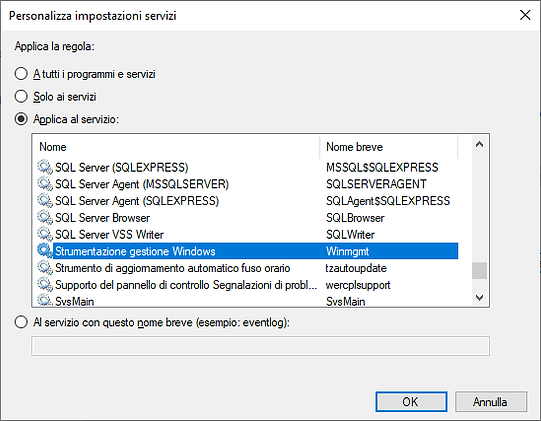Image resolution: width=541 pixels, height=421 pixels.
Task: Click the gear icon beside SQL Server Agent (MSSQLSERVER)
Action: [x=45, y=184]
